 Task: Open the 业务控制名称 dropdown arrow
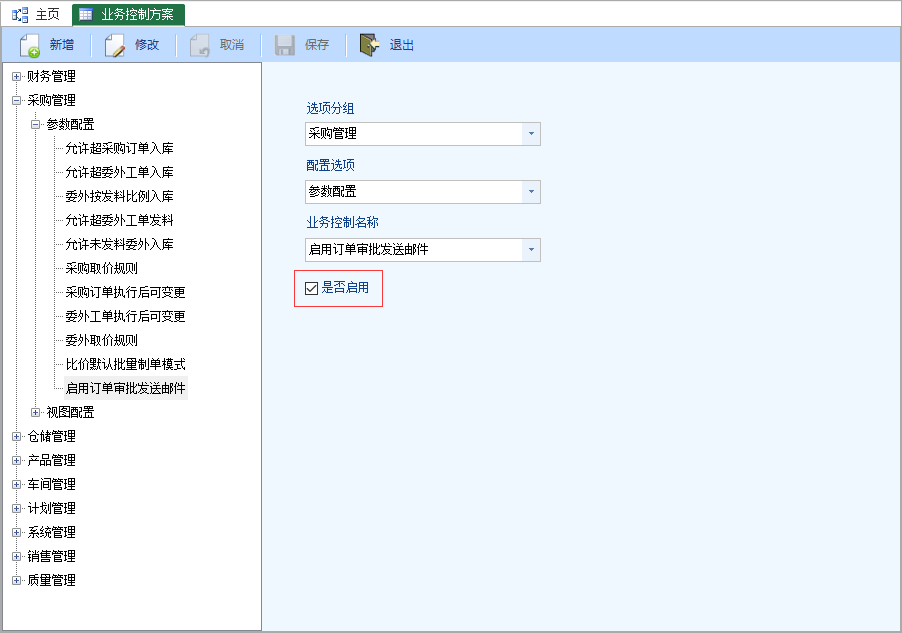coord(531,250)
